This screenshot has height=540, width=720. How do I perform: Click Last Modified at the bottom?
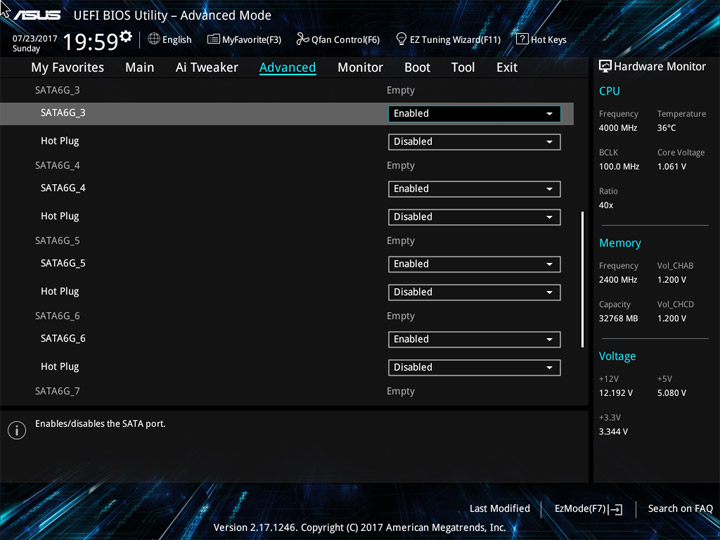coord(500,509)
